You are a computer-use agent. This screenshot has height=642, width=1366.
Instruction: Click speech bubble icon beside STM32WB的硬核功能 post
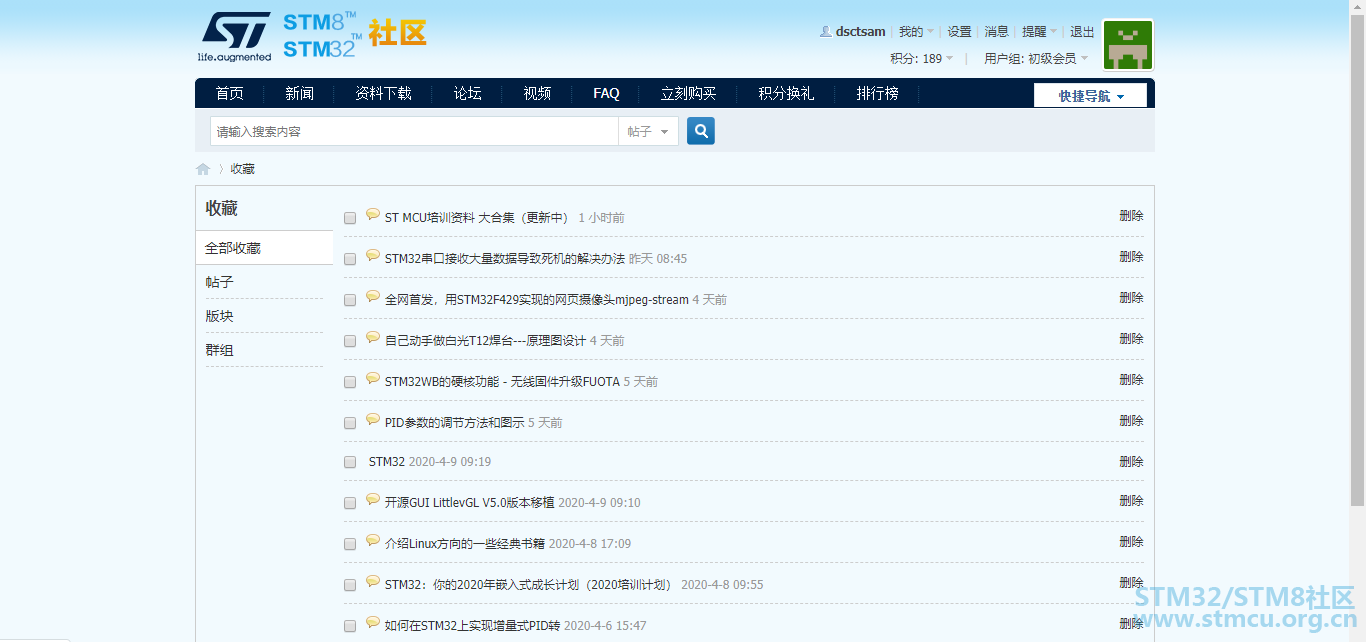point(373,378)
